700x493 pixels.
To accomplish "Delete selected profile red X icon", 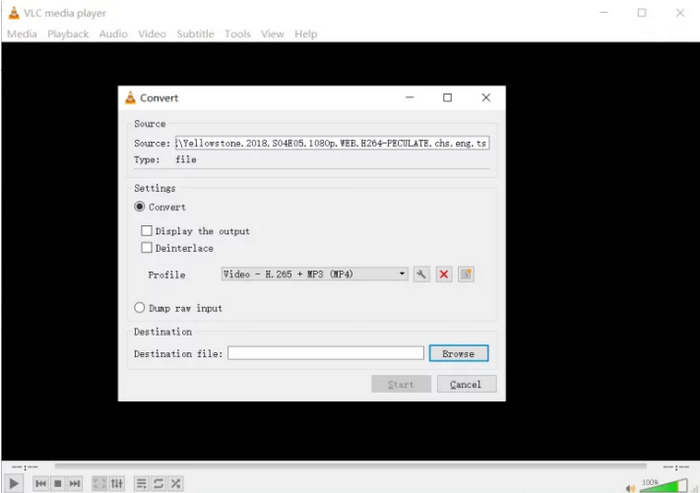I will pyautogui.click(x=443, y=274).
